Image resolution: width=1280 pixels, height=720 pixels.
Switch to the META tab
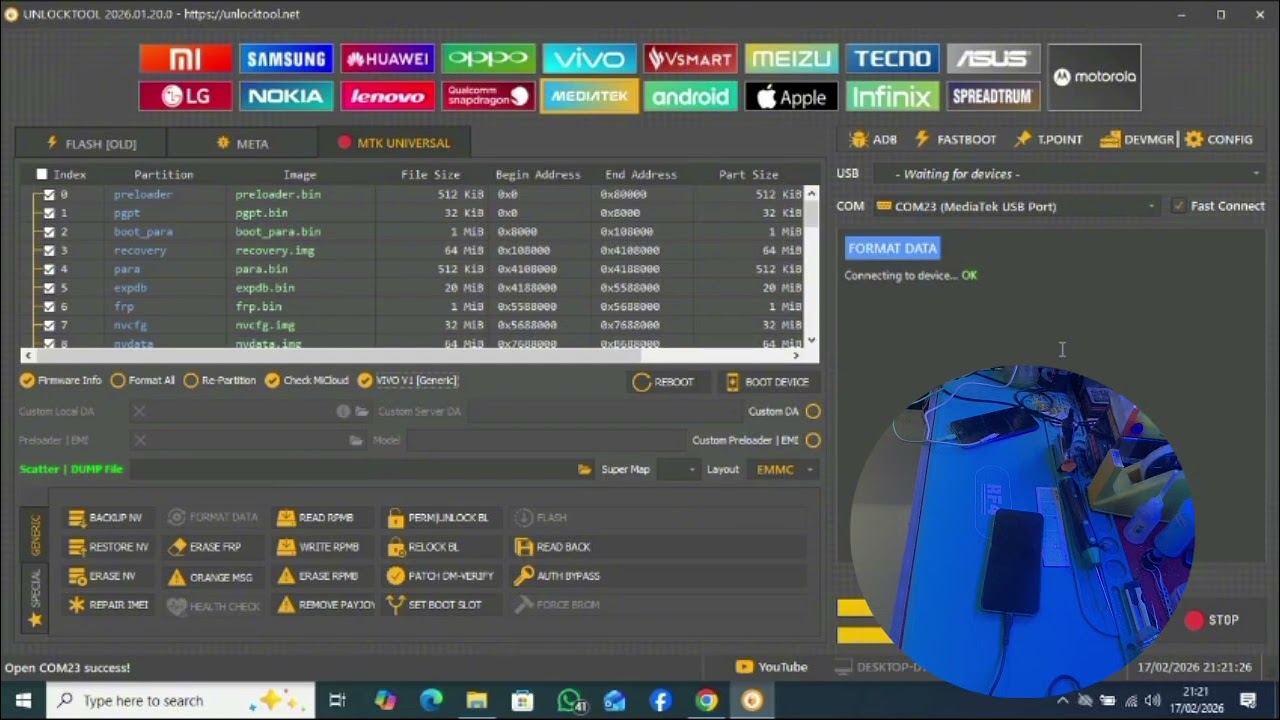pyautogui.click(x=242, y=143)
